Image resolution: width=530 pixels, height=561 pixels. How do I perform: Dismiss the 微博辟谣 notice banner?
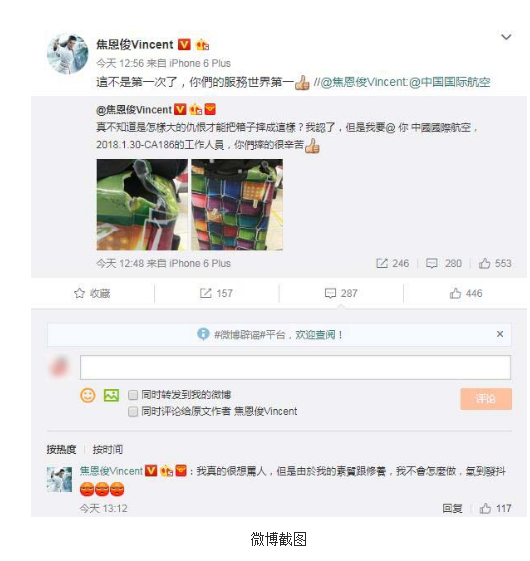(500, 334)
